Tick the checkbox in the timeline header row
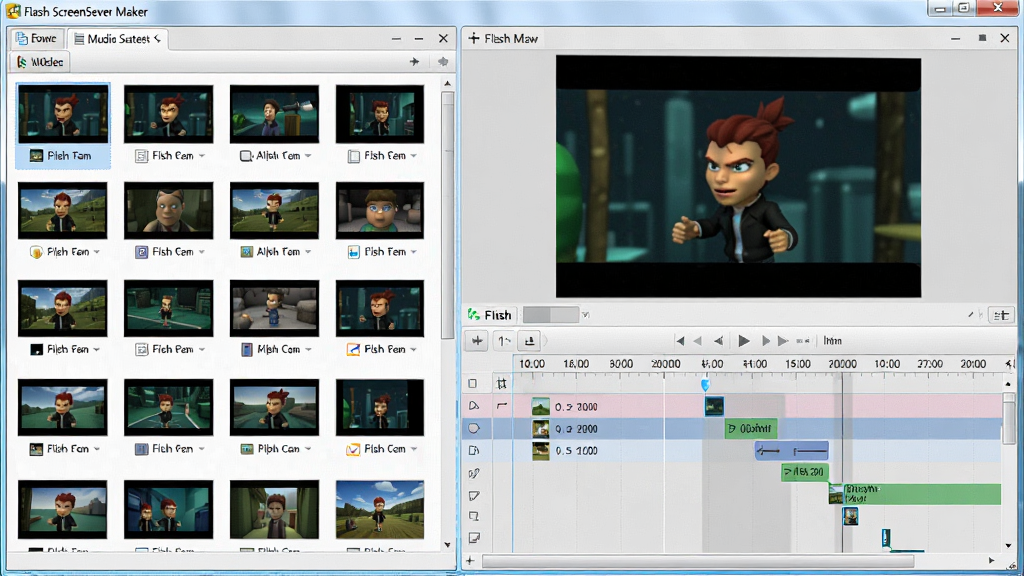 coord(473,384)
